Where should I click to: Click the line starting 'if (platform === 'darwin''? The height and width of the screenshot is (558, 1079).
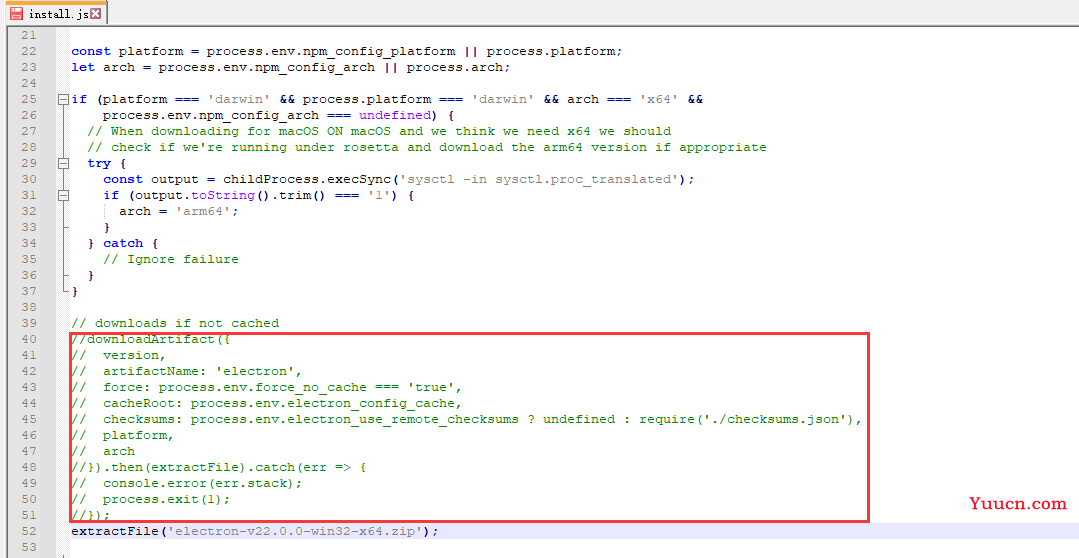click(387, 100)
